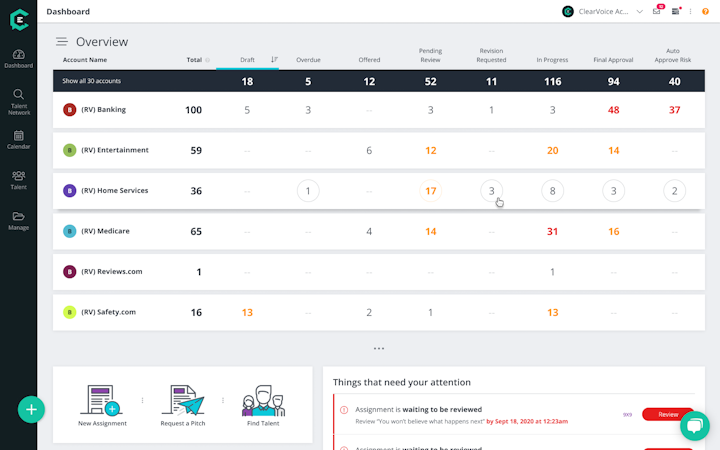The image size is (720, 450).
Task: Select the Revision Requested column header
Action: [x=491, y=55]
